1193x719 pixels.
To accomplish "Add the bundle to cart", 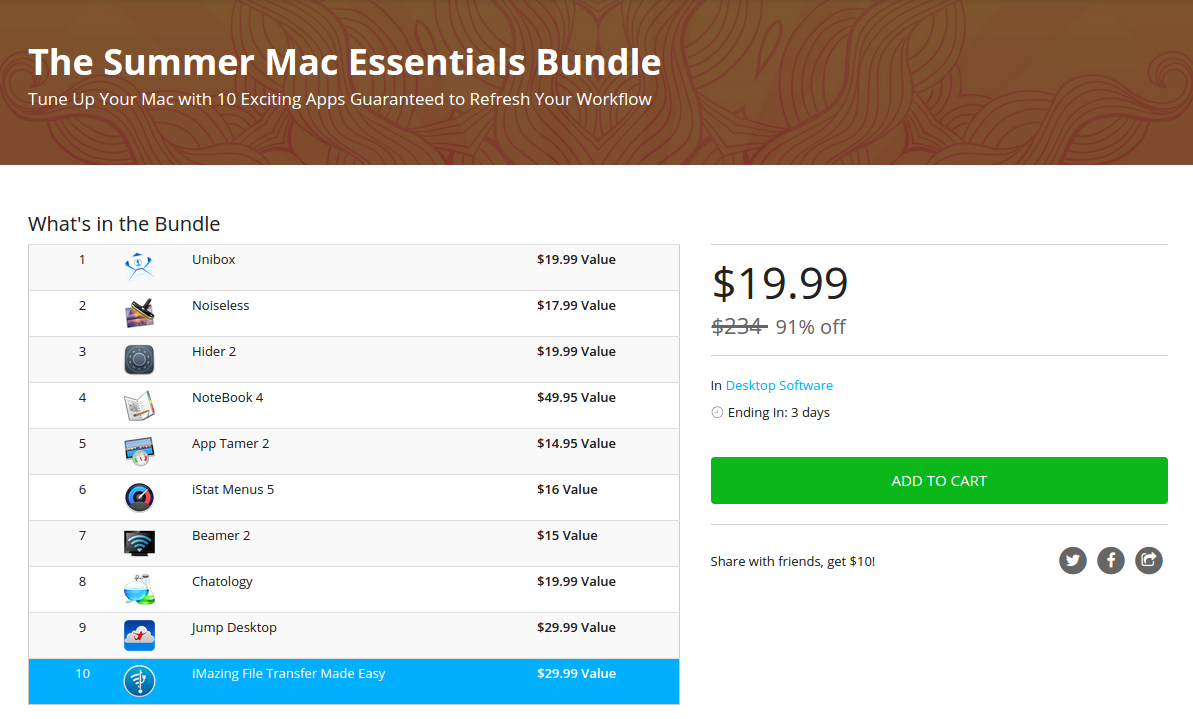I will pos(939,481).
